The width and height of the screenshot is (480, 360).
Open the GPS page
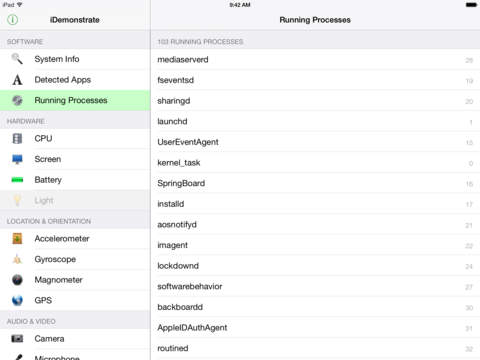coord(75,300)
